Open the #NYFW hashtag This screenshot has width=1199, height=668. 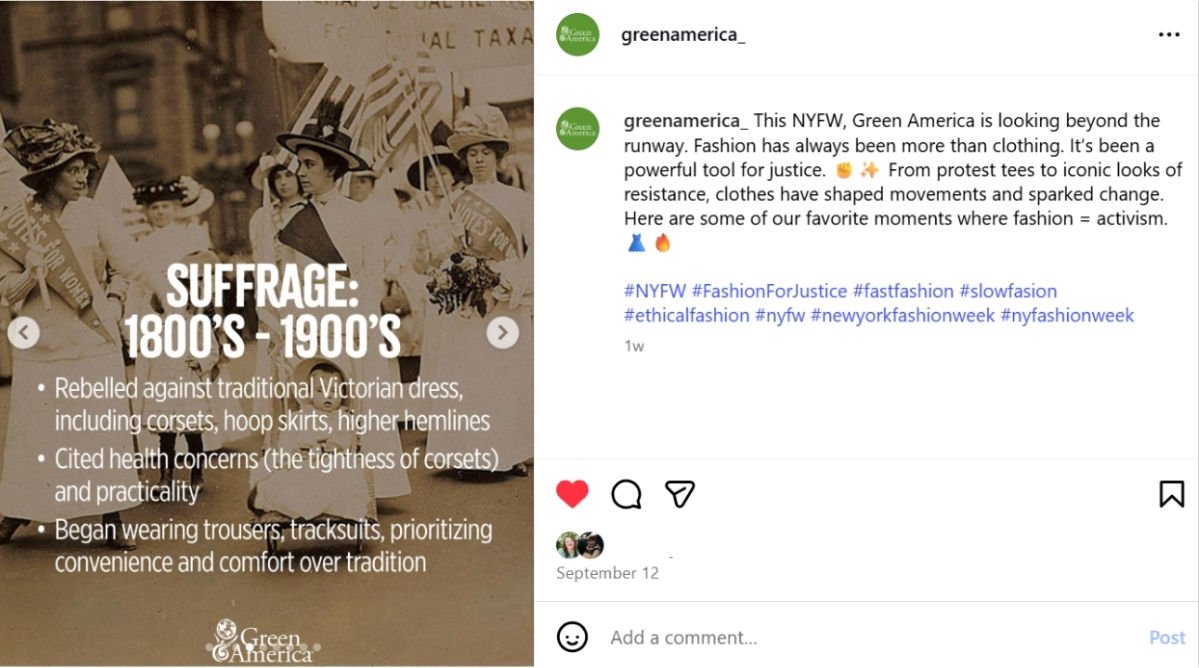pyautogui.click(x=655, y=291)
